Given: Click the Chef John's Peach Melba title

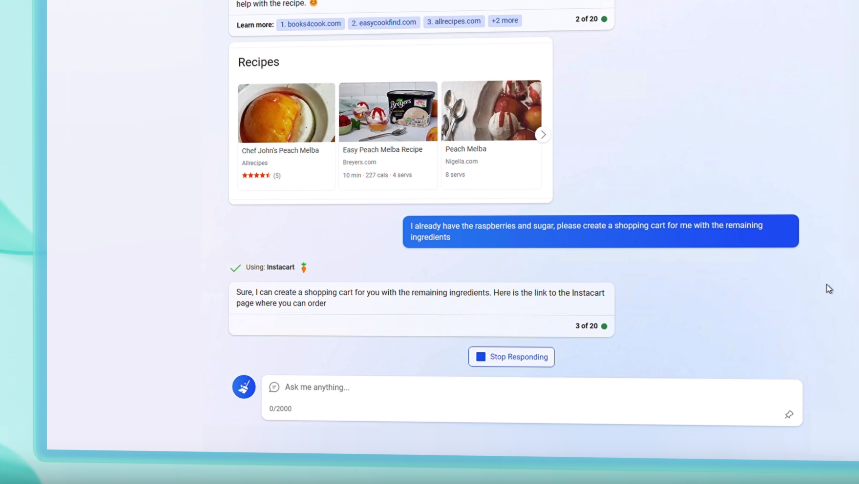Looking at the screenshot, I should click(x=280, y=150).
